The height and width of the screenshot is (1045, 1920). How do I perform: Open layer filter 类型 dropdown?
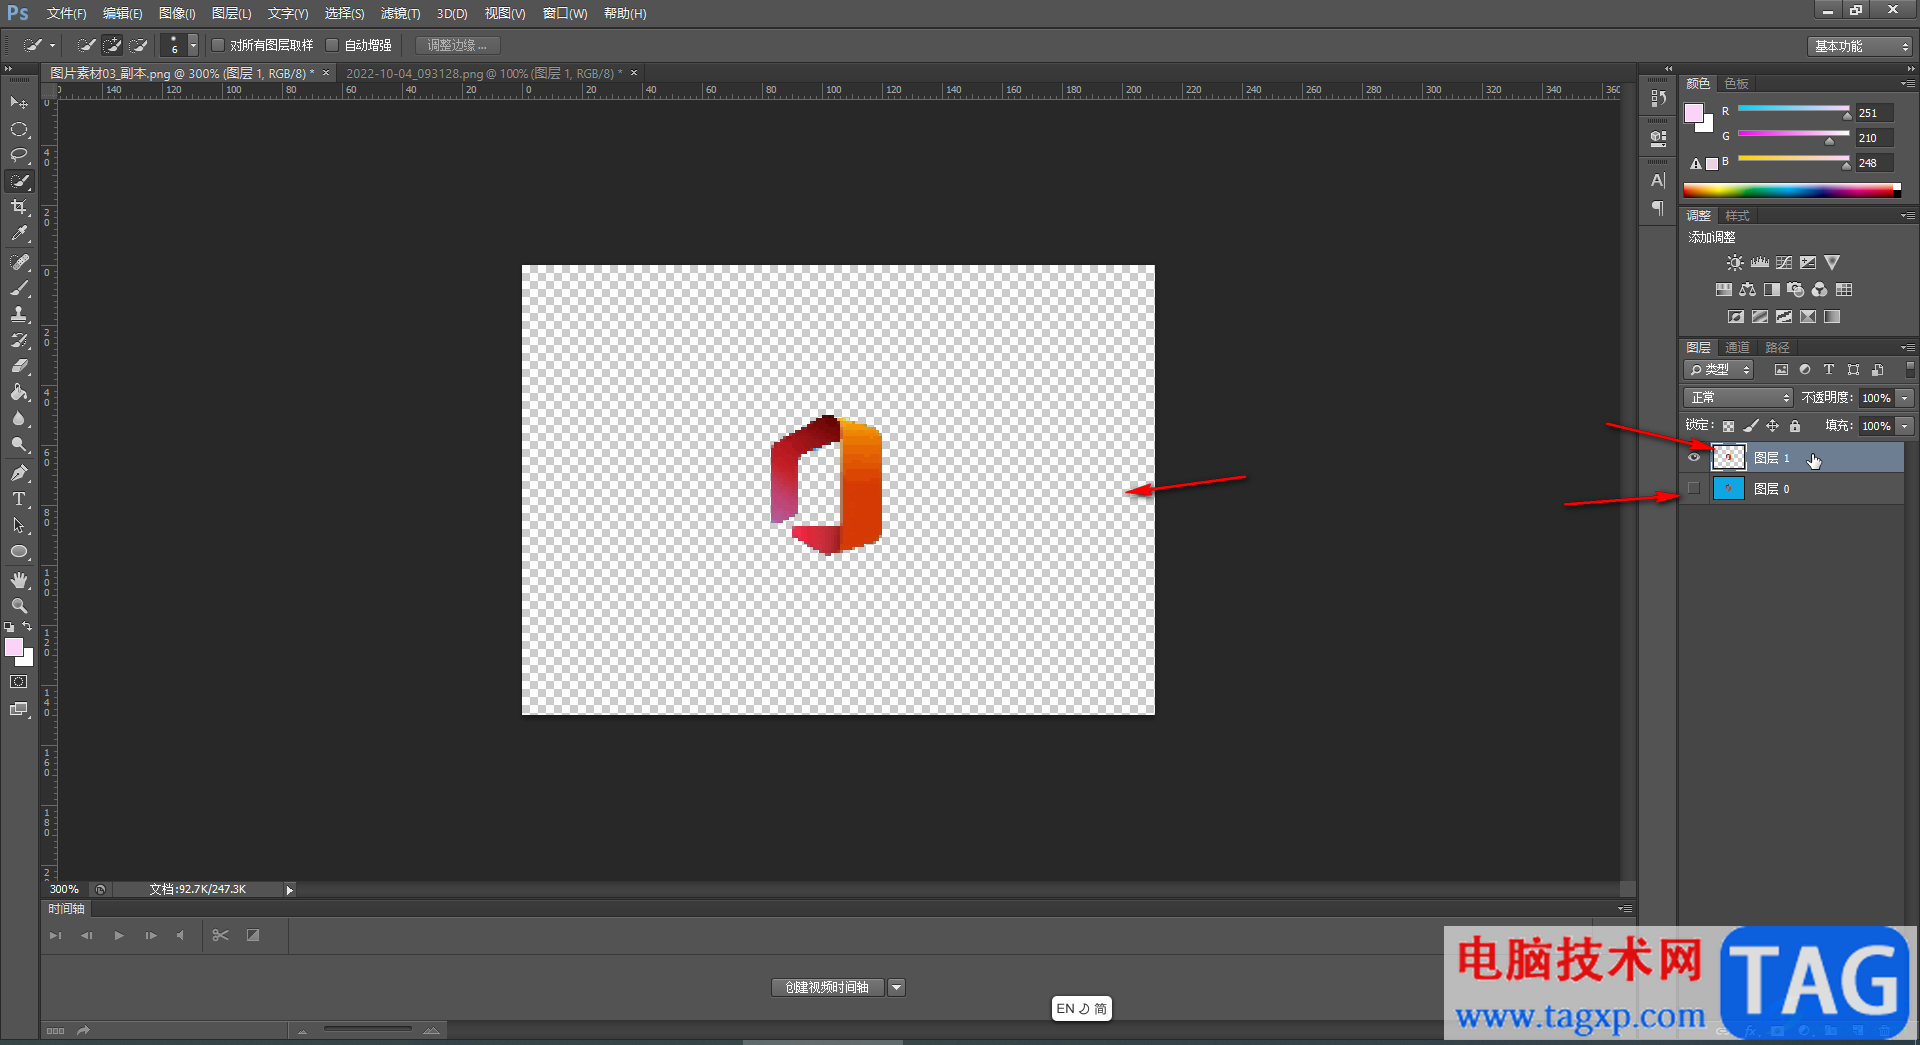click(x=1719, y=370)
